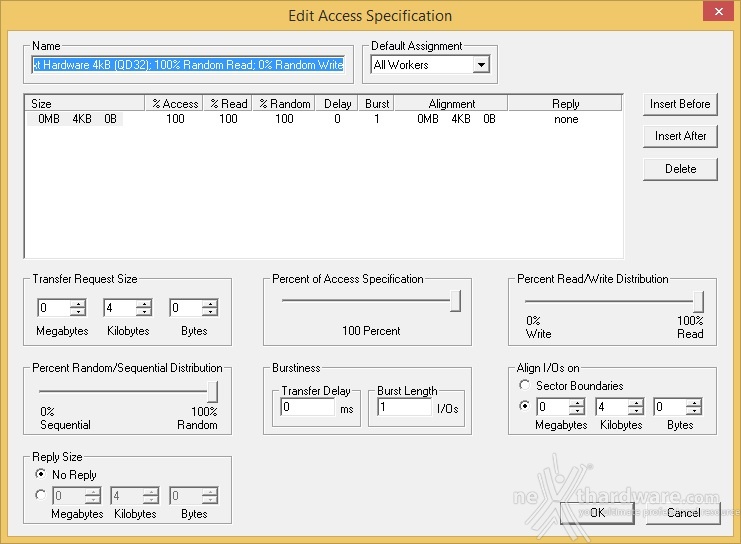Confirm changes with the OK button
The width and height of the screenshot is (741, 544).
click(597, 513)
